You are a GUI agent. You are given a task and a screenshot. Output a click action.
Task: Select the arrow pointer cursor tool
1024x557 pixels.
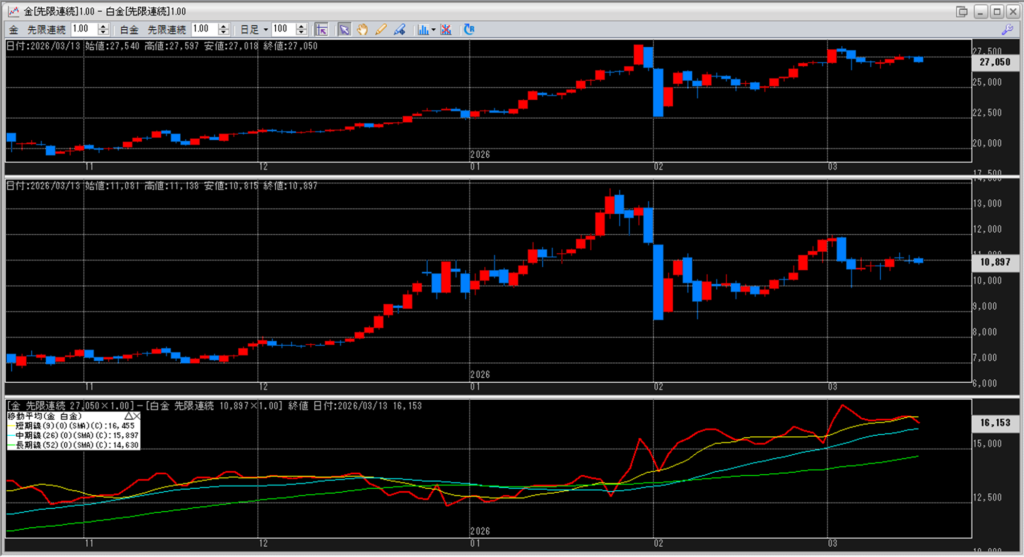pyautogui.click(x=344, y=30)
